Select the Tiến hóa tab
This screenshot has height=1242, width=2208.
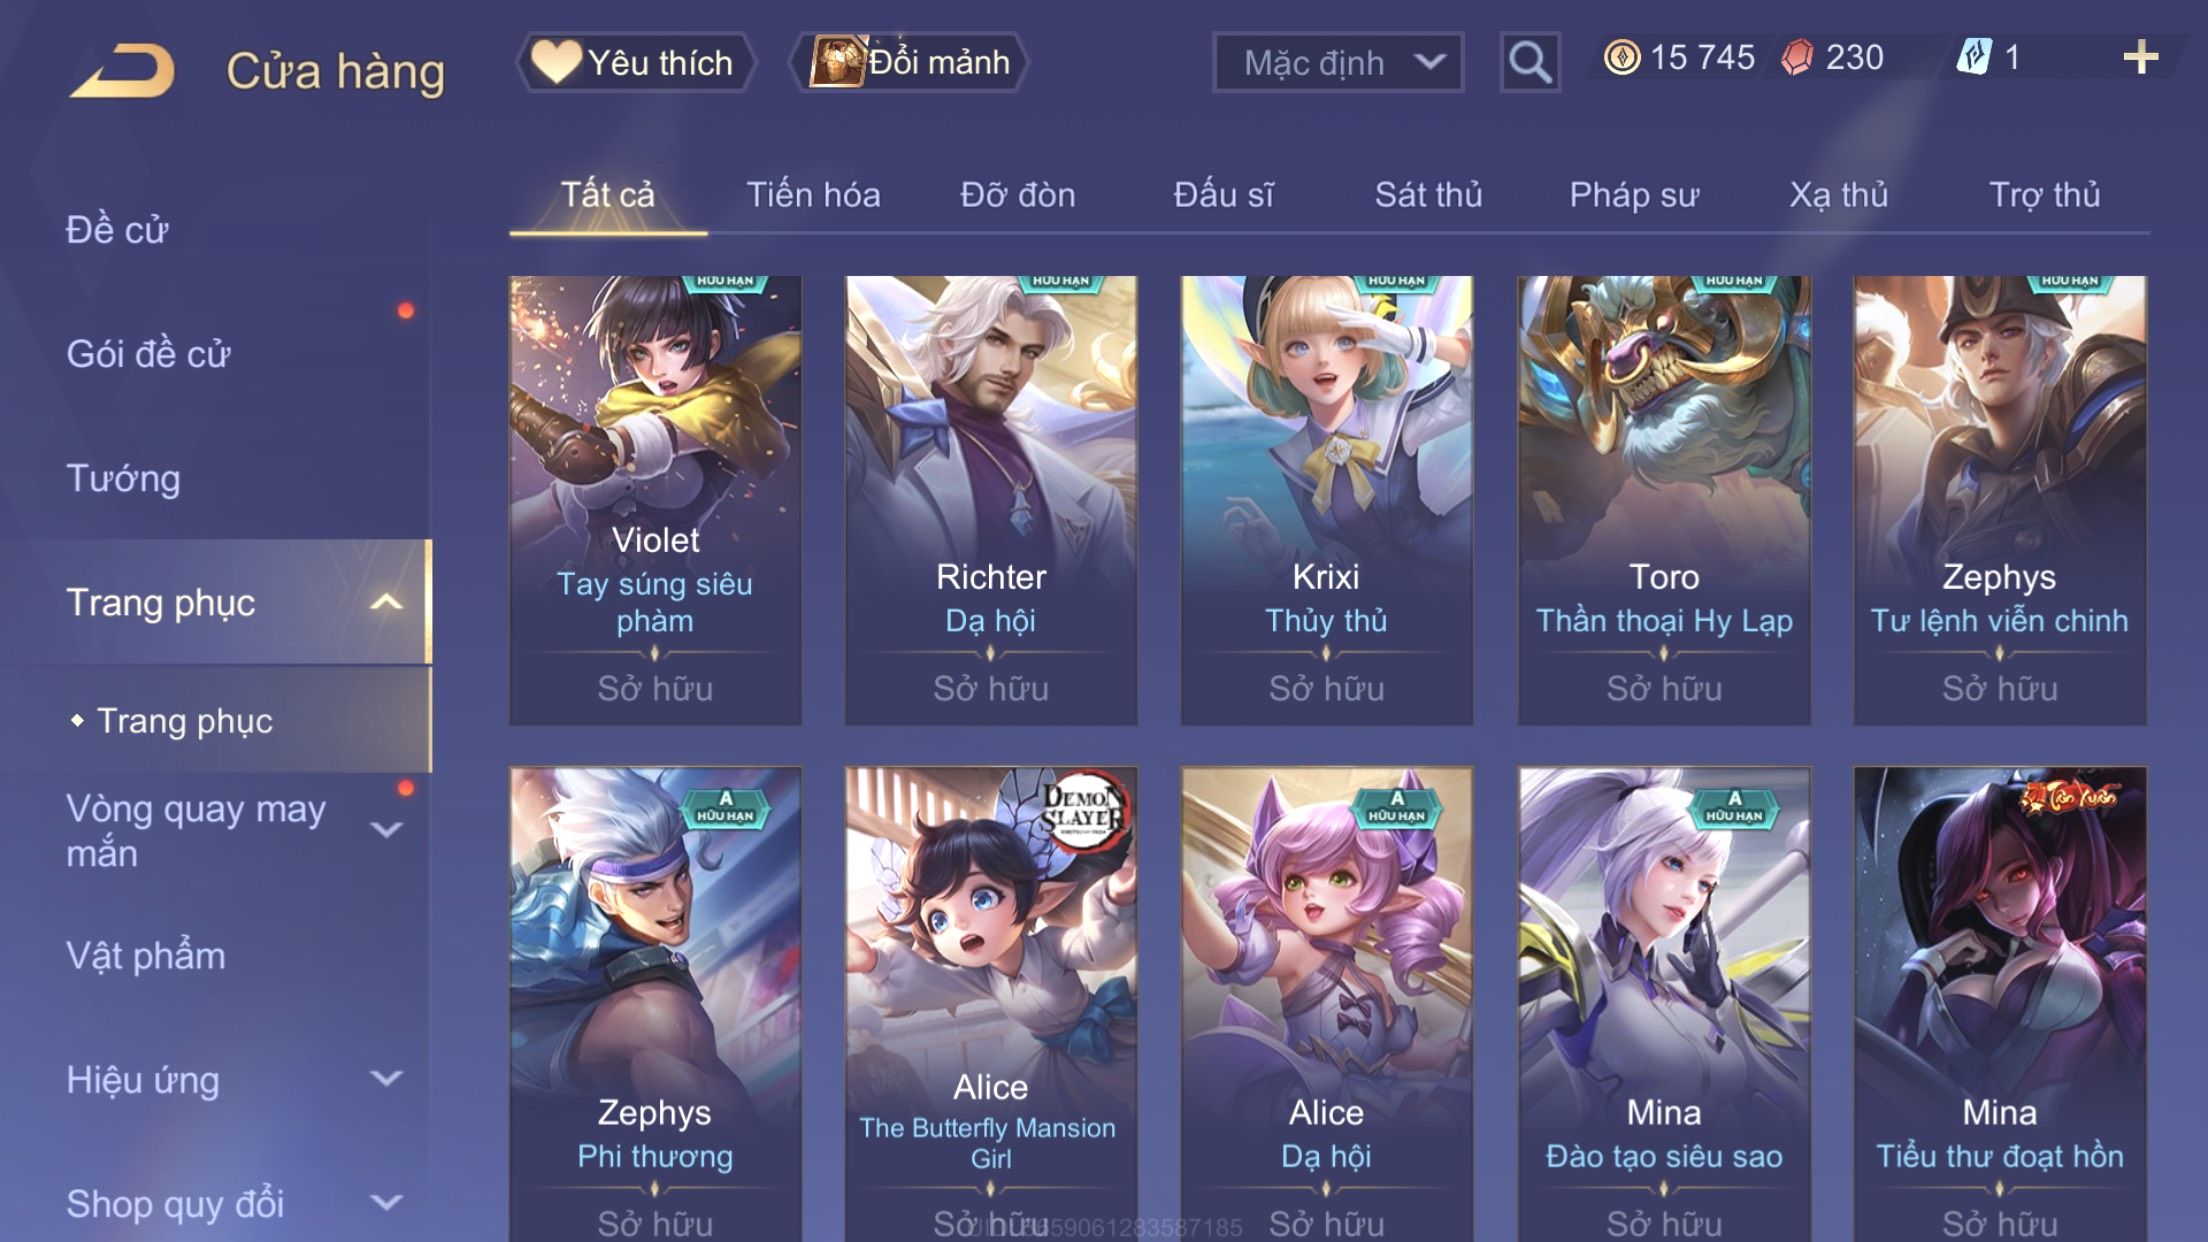pos(813,194)
